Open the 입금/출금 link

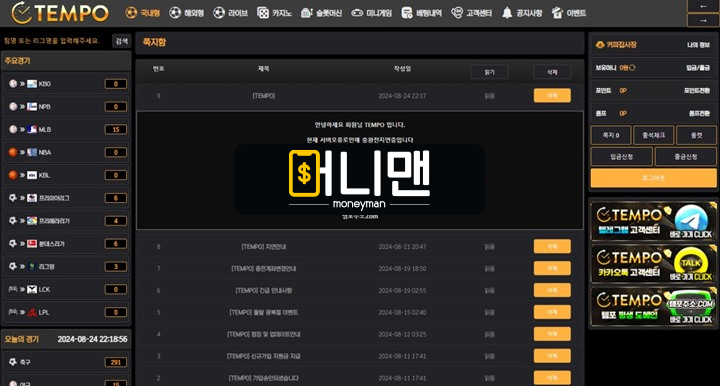click(698, 67)
